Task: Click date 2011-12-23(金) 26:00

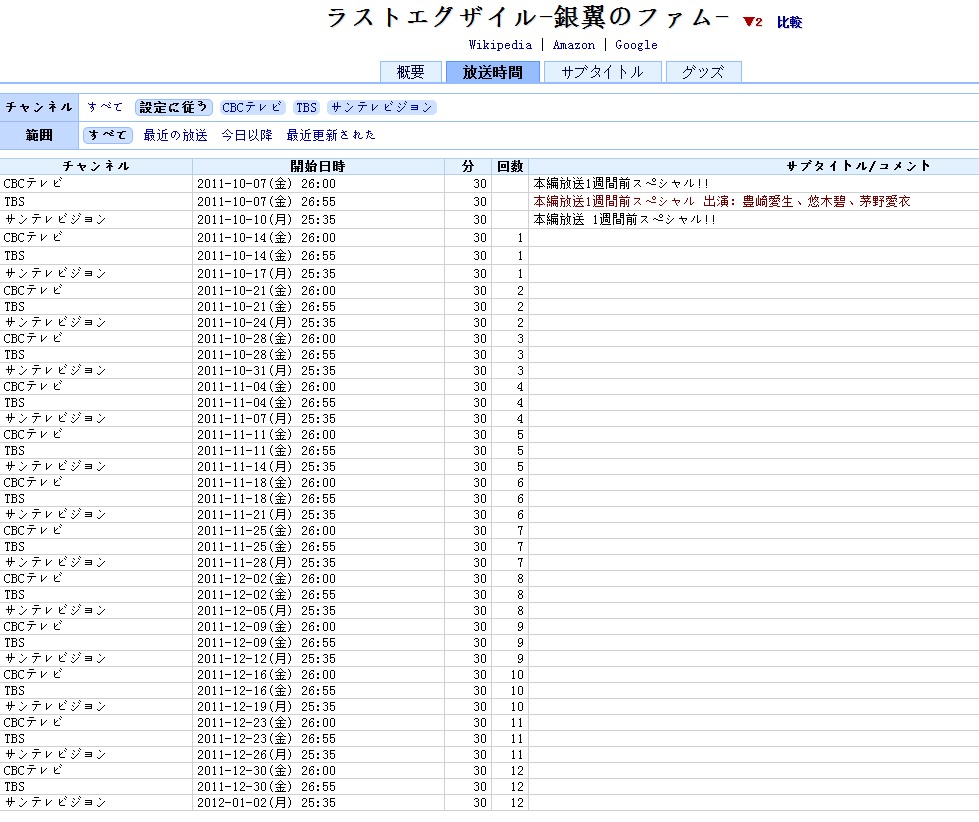Action: tap(267, 723)
